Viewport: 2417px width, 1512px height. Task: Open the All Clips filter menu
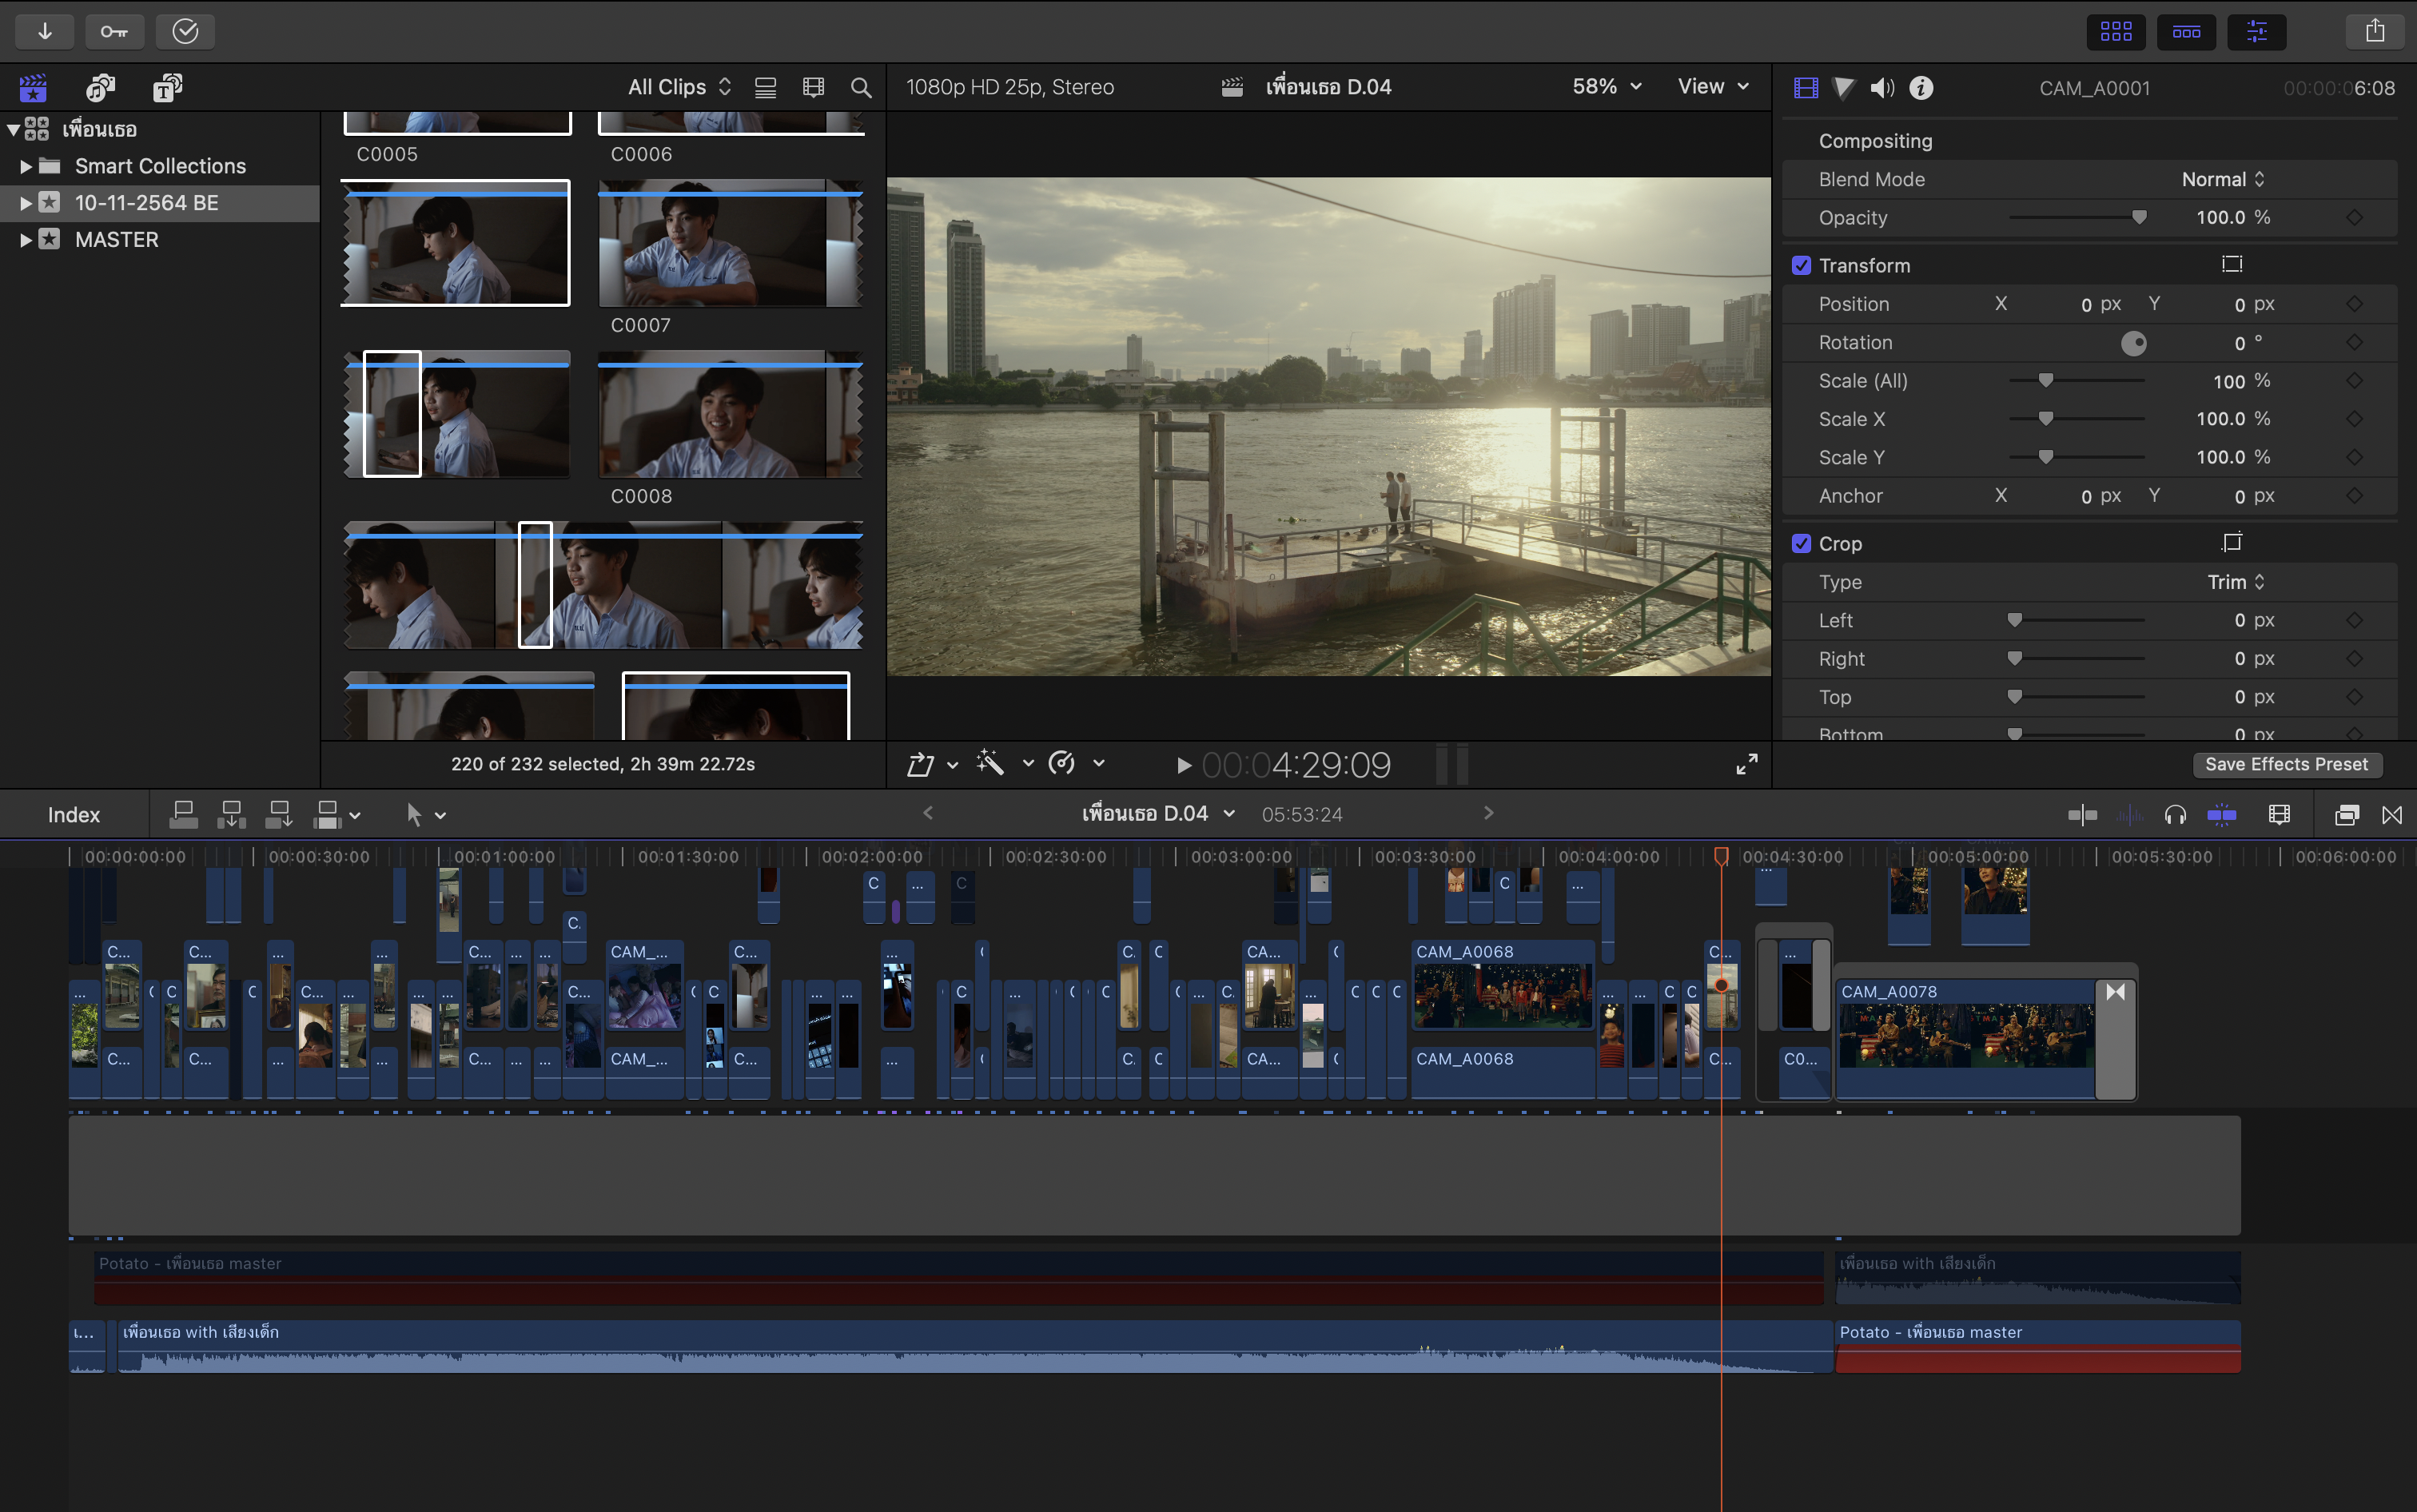(x=679, y=88)
